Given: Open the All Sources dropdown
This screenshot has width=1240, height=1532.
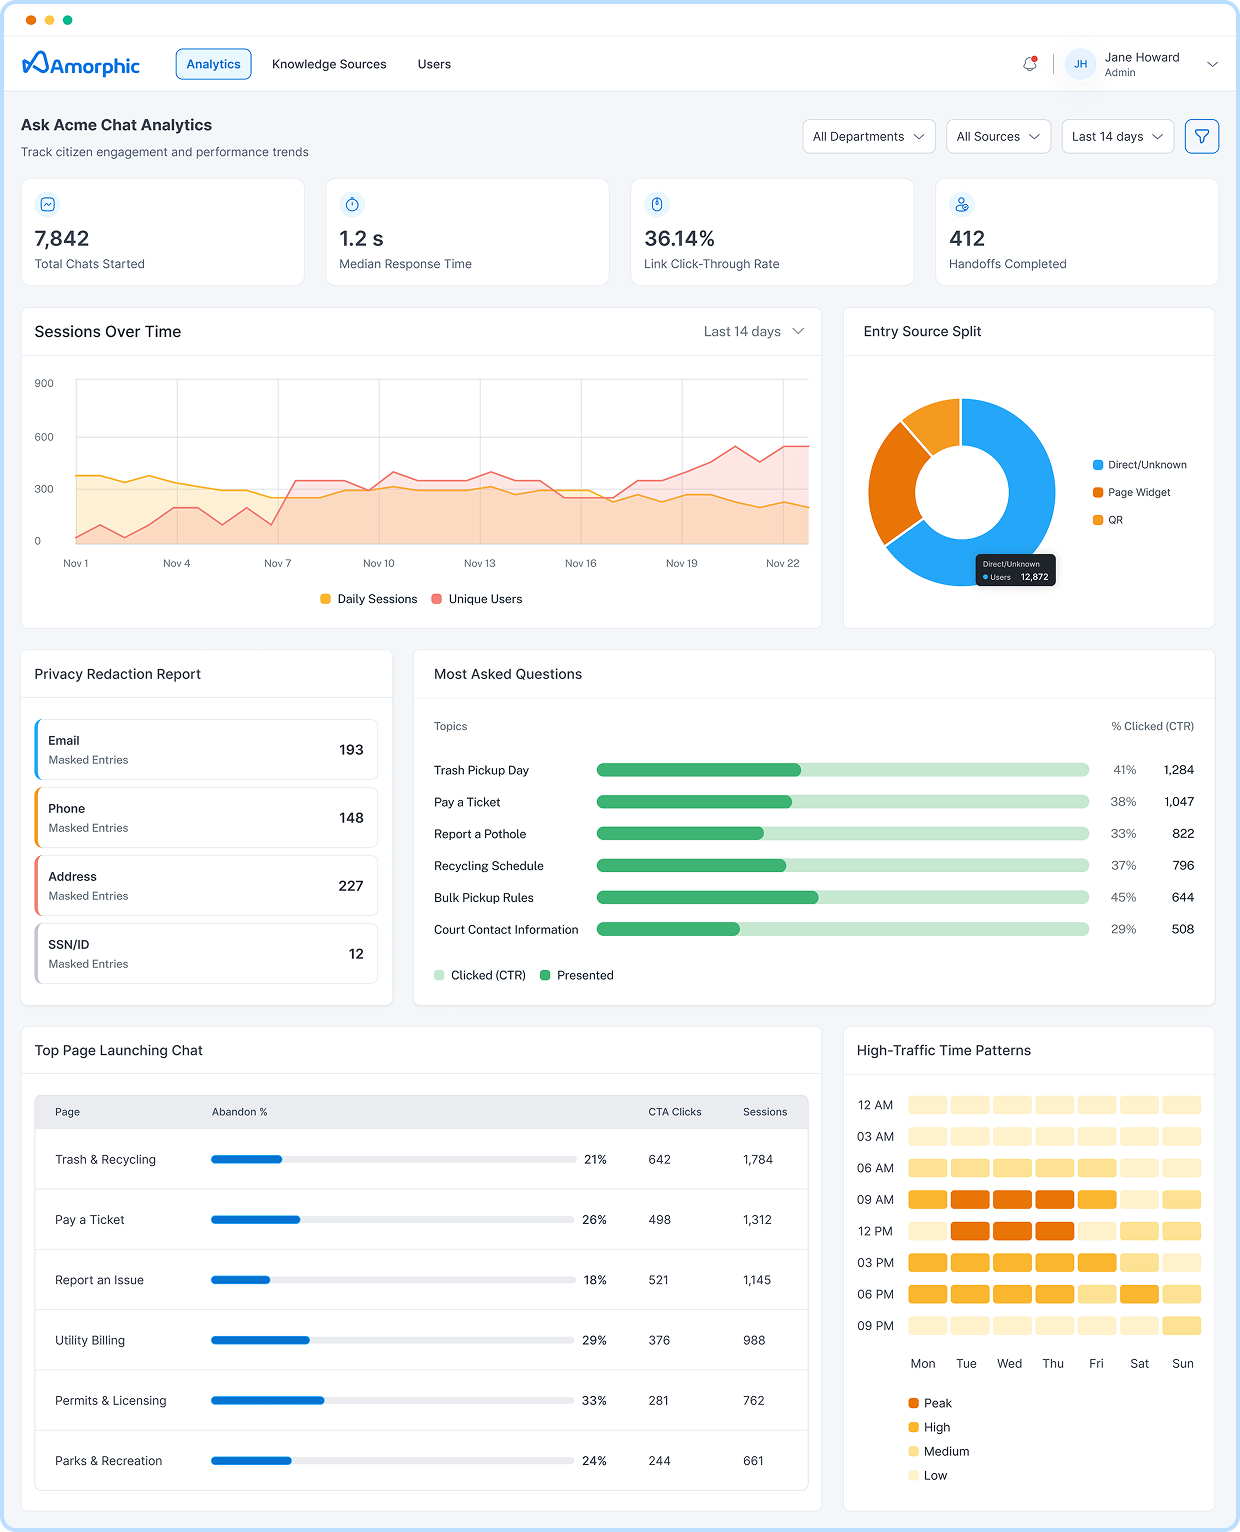Looking at the screenshot, I should pyautogui.click(x=997, y=137).
